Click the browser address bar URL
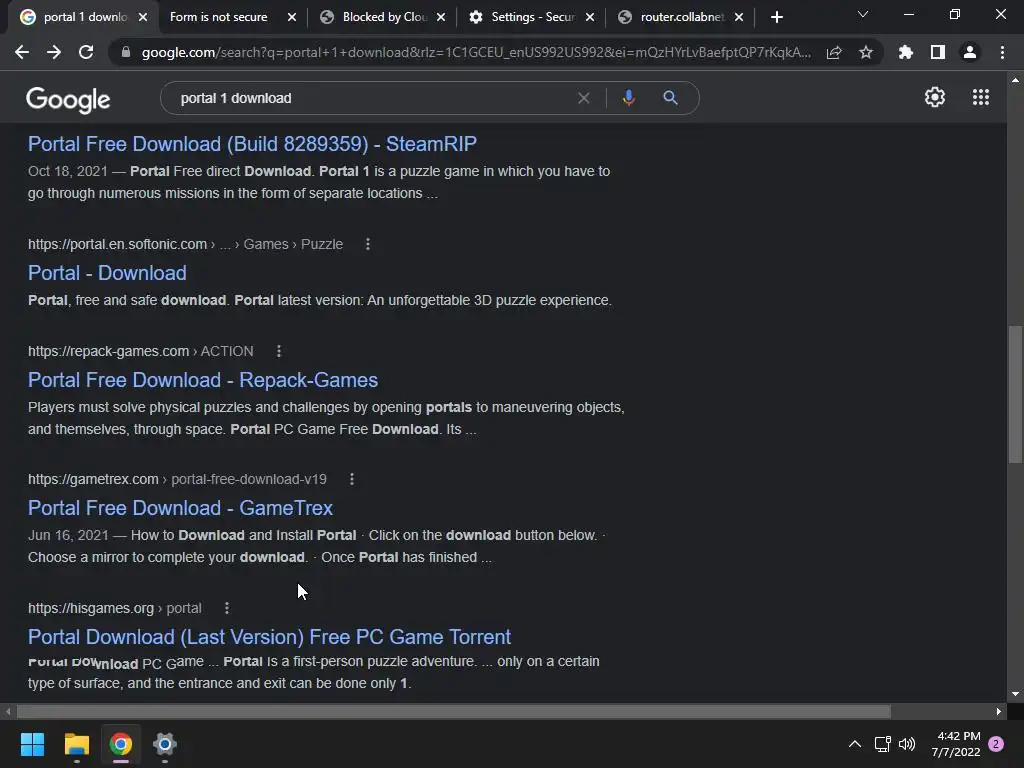This screenshot has width=1024, height=768. (476, 52)
